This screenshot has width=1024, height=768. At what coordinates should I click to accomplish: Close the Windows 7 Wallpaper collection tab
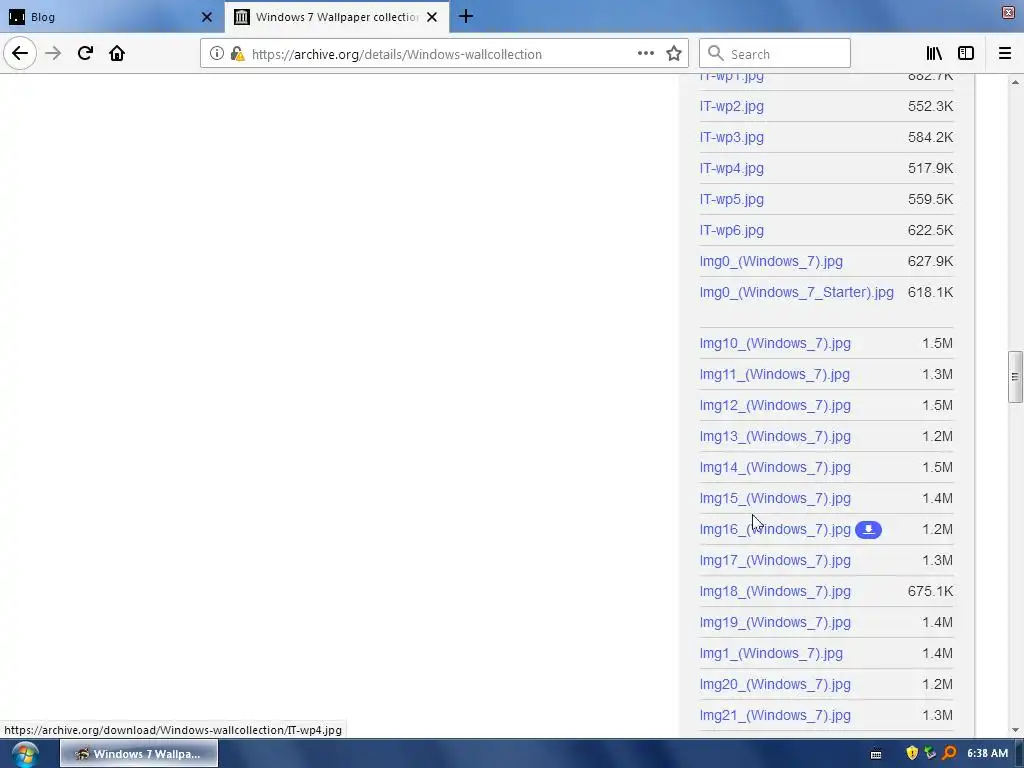(x=432, y=17)
